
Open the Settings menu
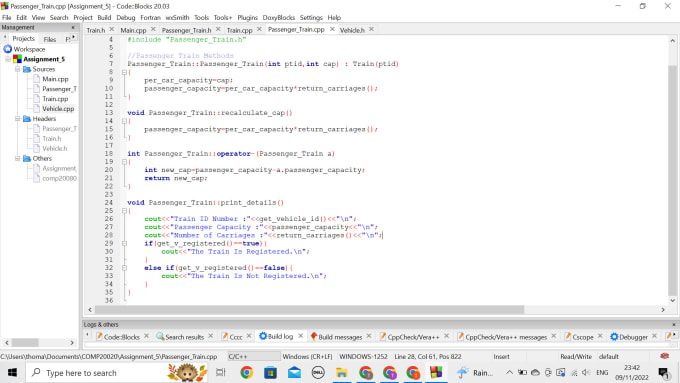coord(311,17)
